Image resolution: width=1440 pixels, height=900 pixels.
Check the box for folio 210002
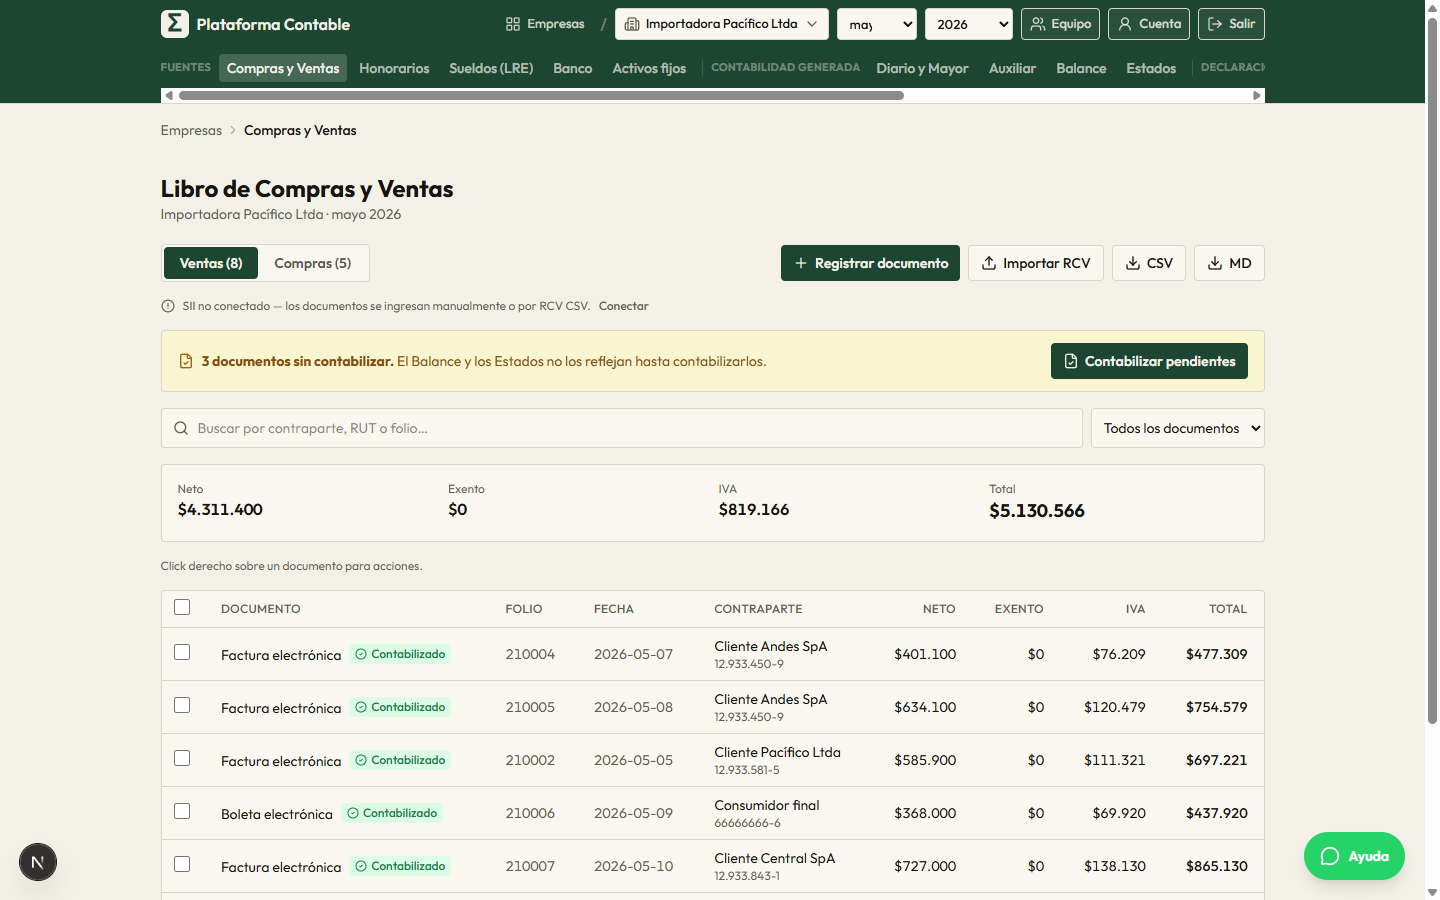[182, 758]
